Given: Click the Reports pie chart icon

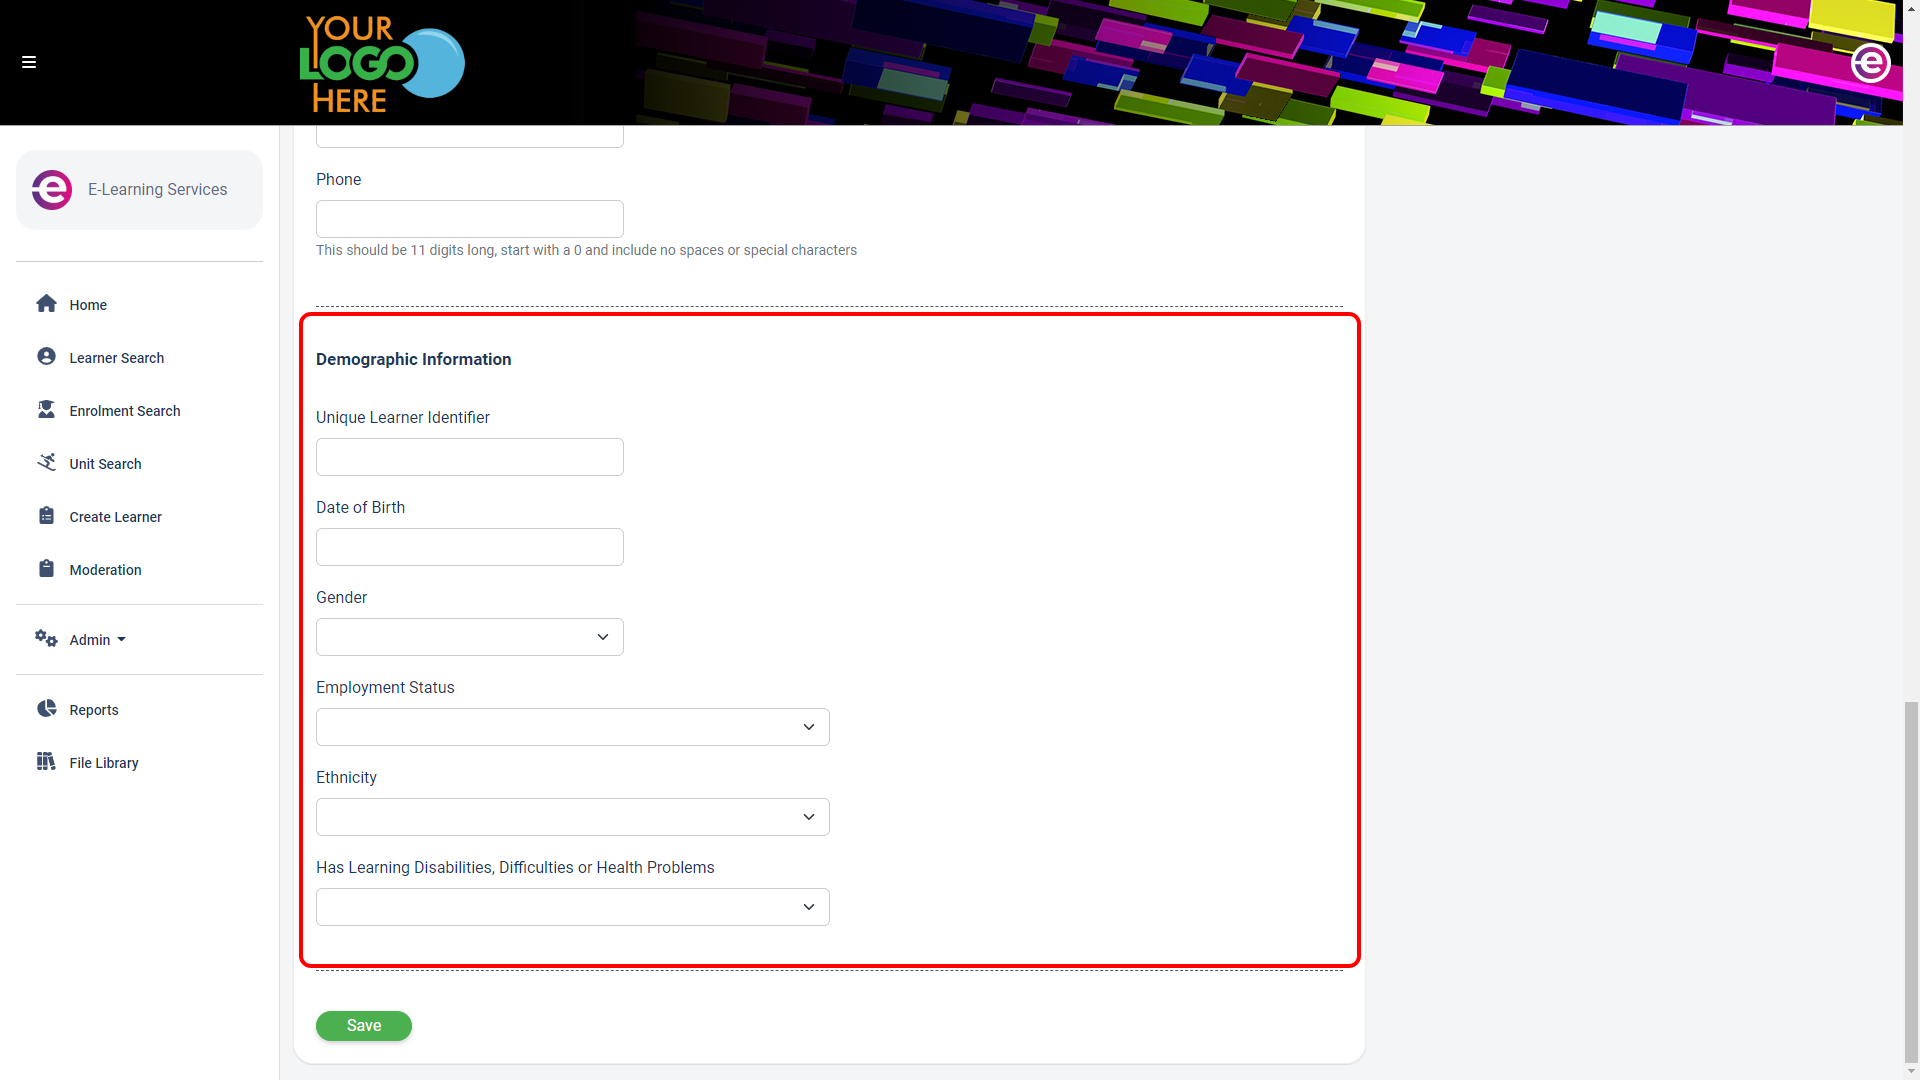Looking at the screenshot, I should pos(46,709).
